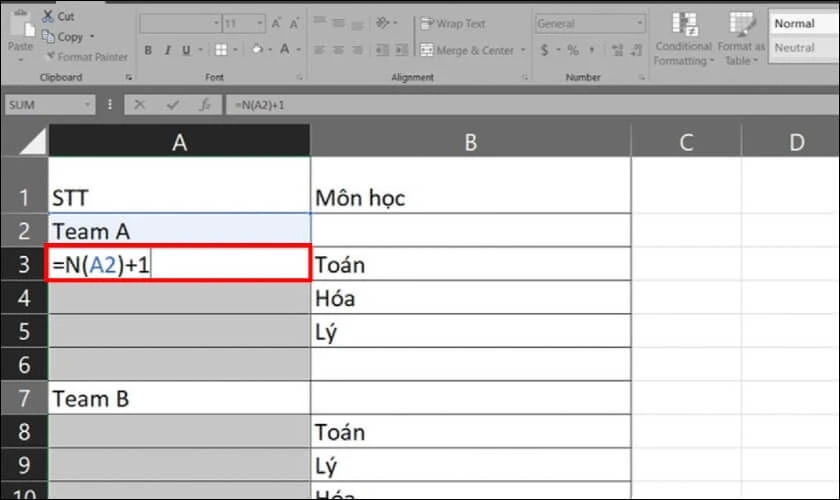Click the Select All corner triangle

click(32, 141)
